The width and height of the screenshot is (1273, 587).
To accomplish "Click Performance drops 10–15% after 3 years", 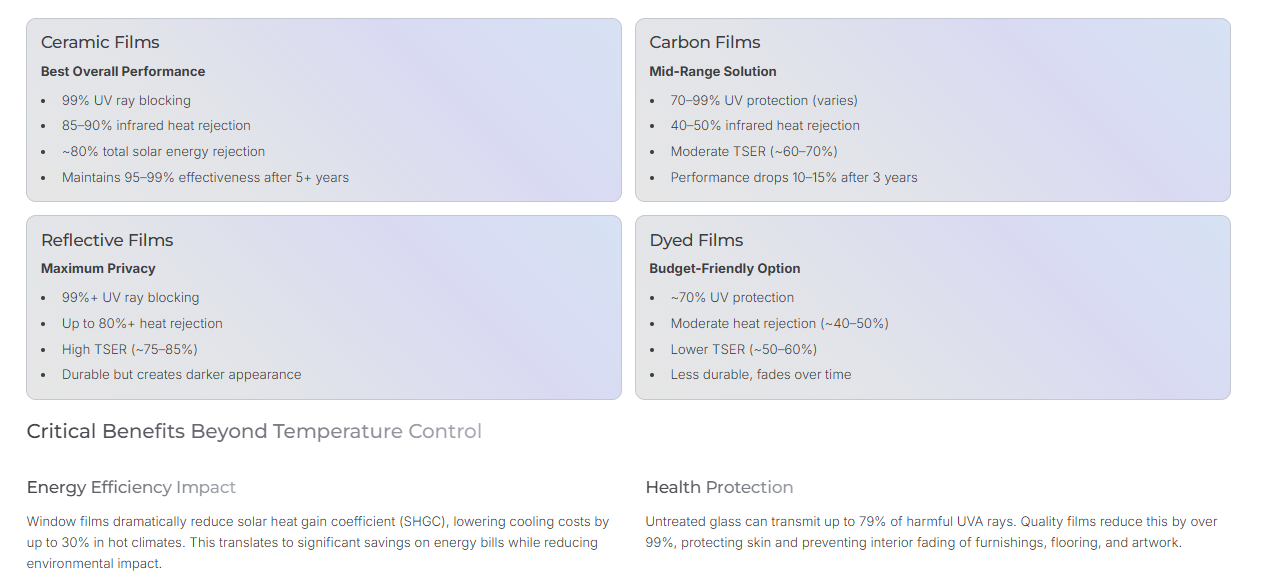I will (793, 177).
